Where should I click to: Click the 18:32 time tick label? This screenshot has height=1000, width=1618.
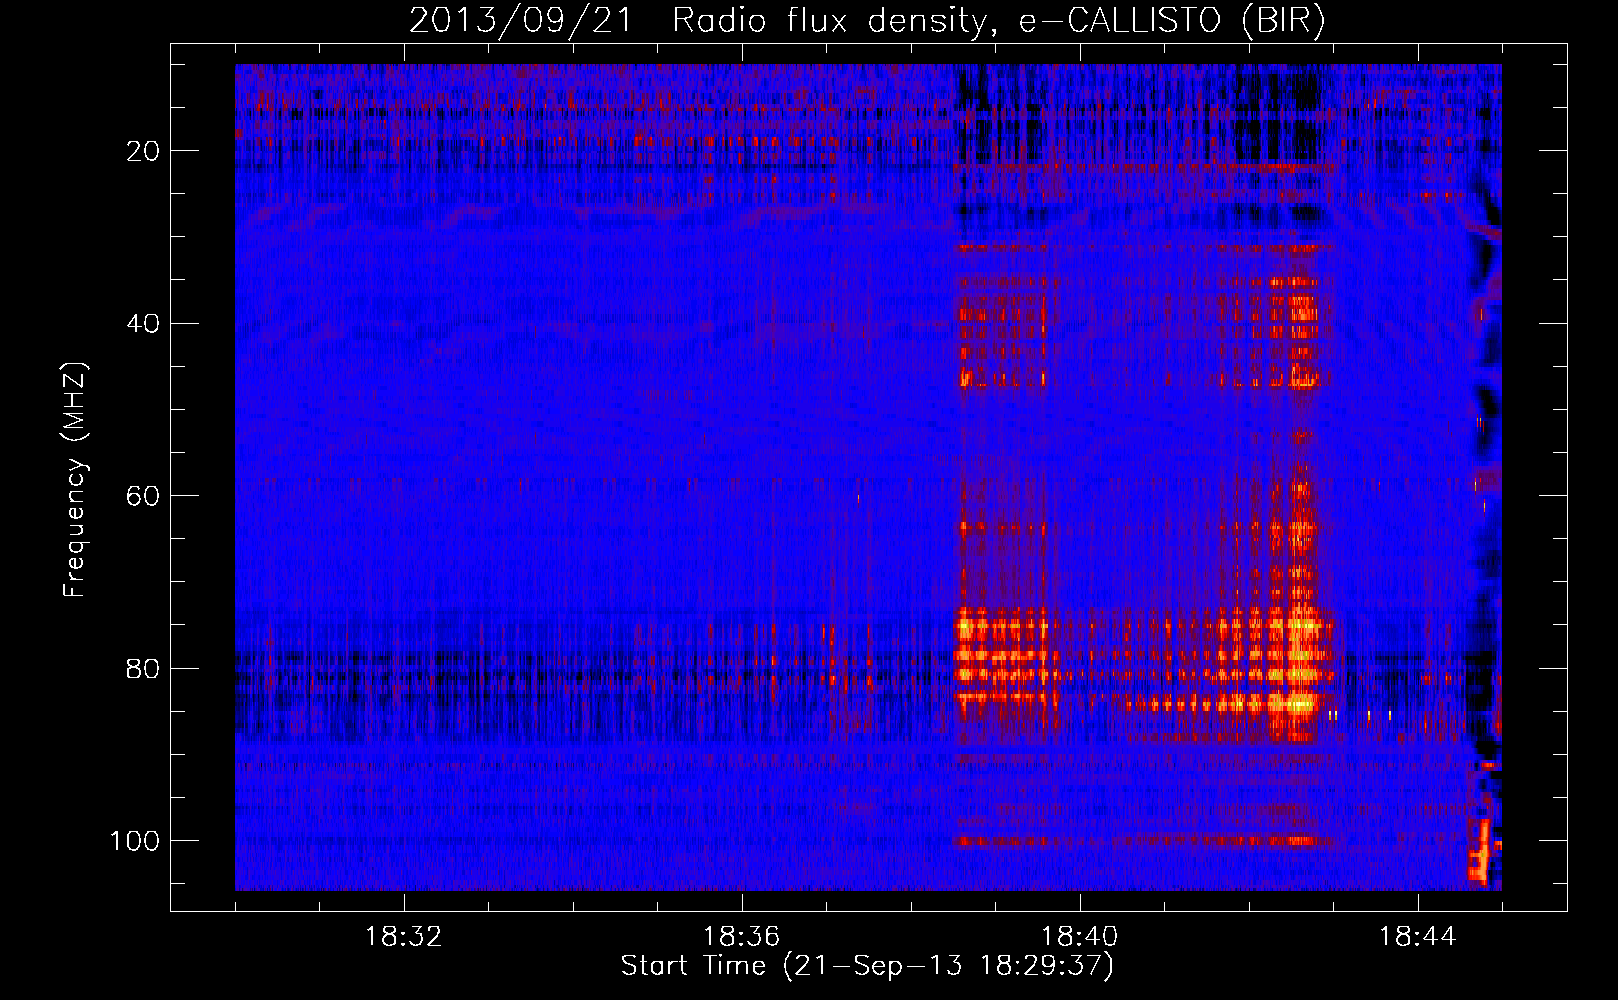pos(404,937)
